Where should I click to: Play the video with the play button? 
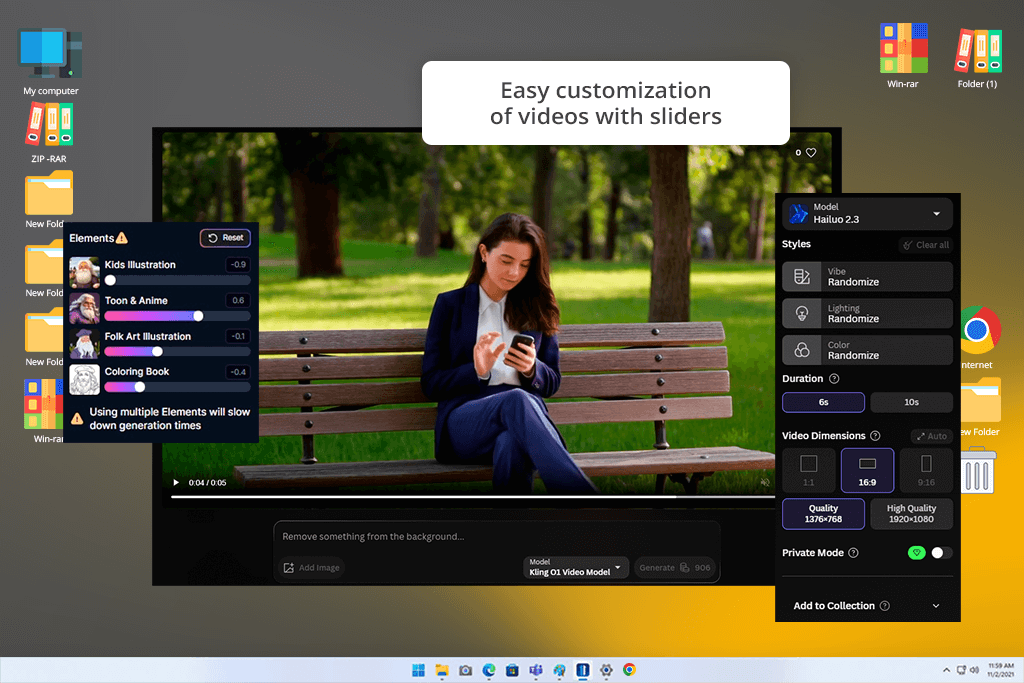click(x=176, y=483)
